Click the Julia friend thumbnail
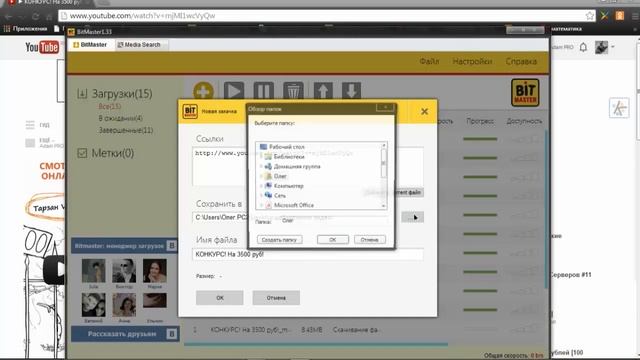 click(93, 271)
